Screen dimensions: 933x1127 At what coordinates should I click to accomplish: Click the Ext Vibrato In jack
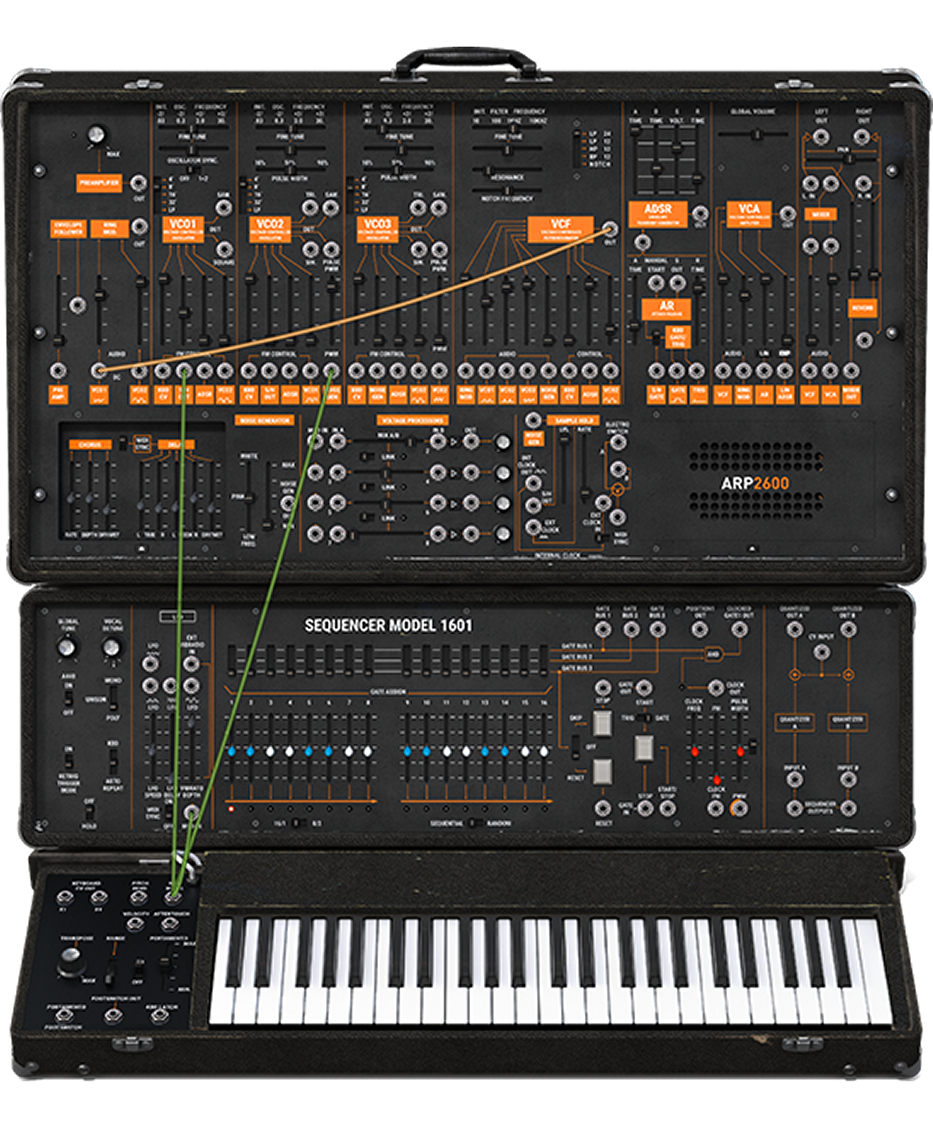(x=191, y=663)
